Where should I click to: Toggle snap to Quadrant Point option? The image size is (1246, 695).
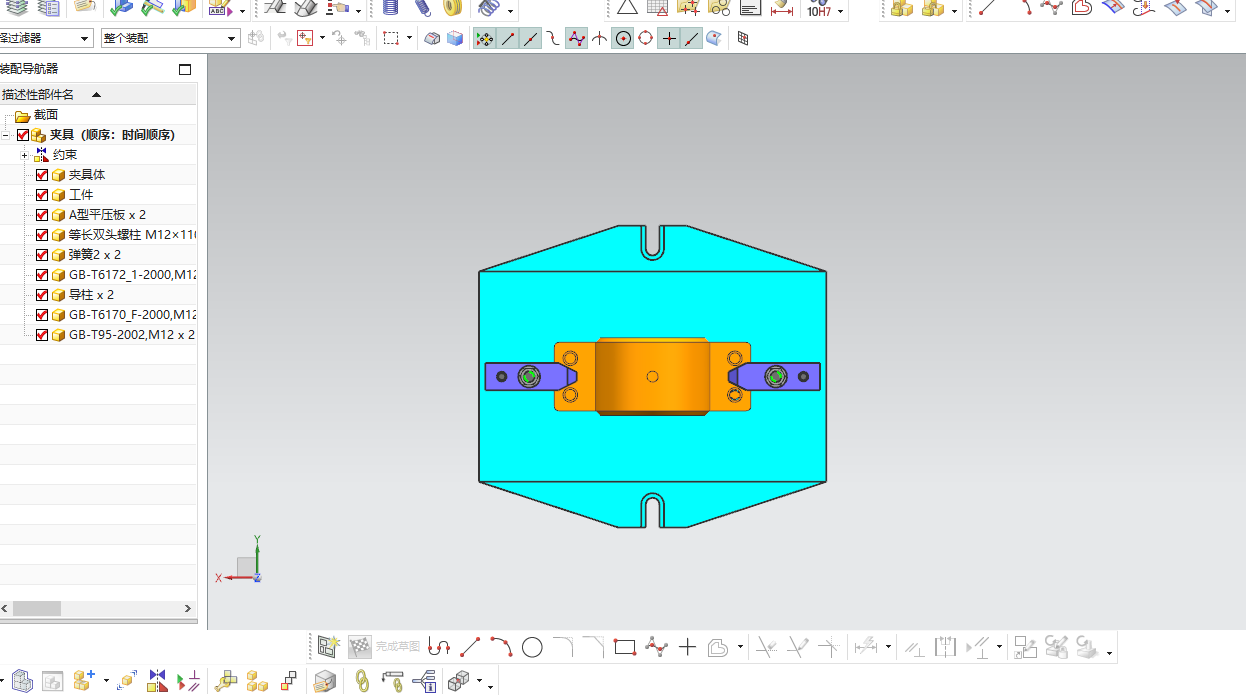646,39
